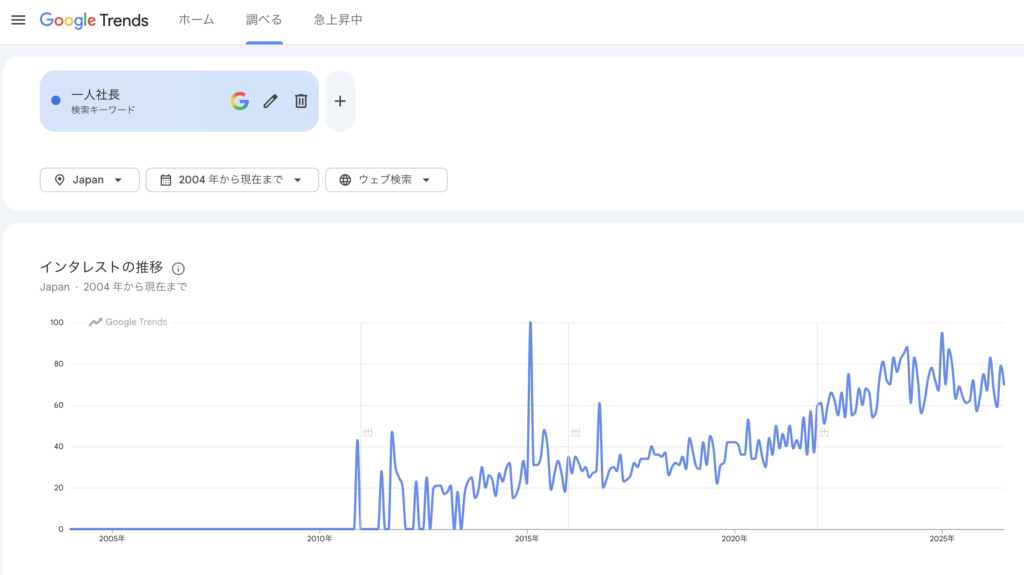Open the hamburger main menu

pyautogui.click(x=18, y=20)
